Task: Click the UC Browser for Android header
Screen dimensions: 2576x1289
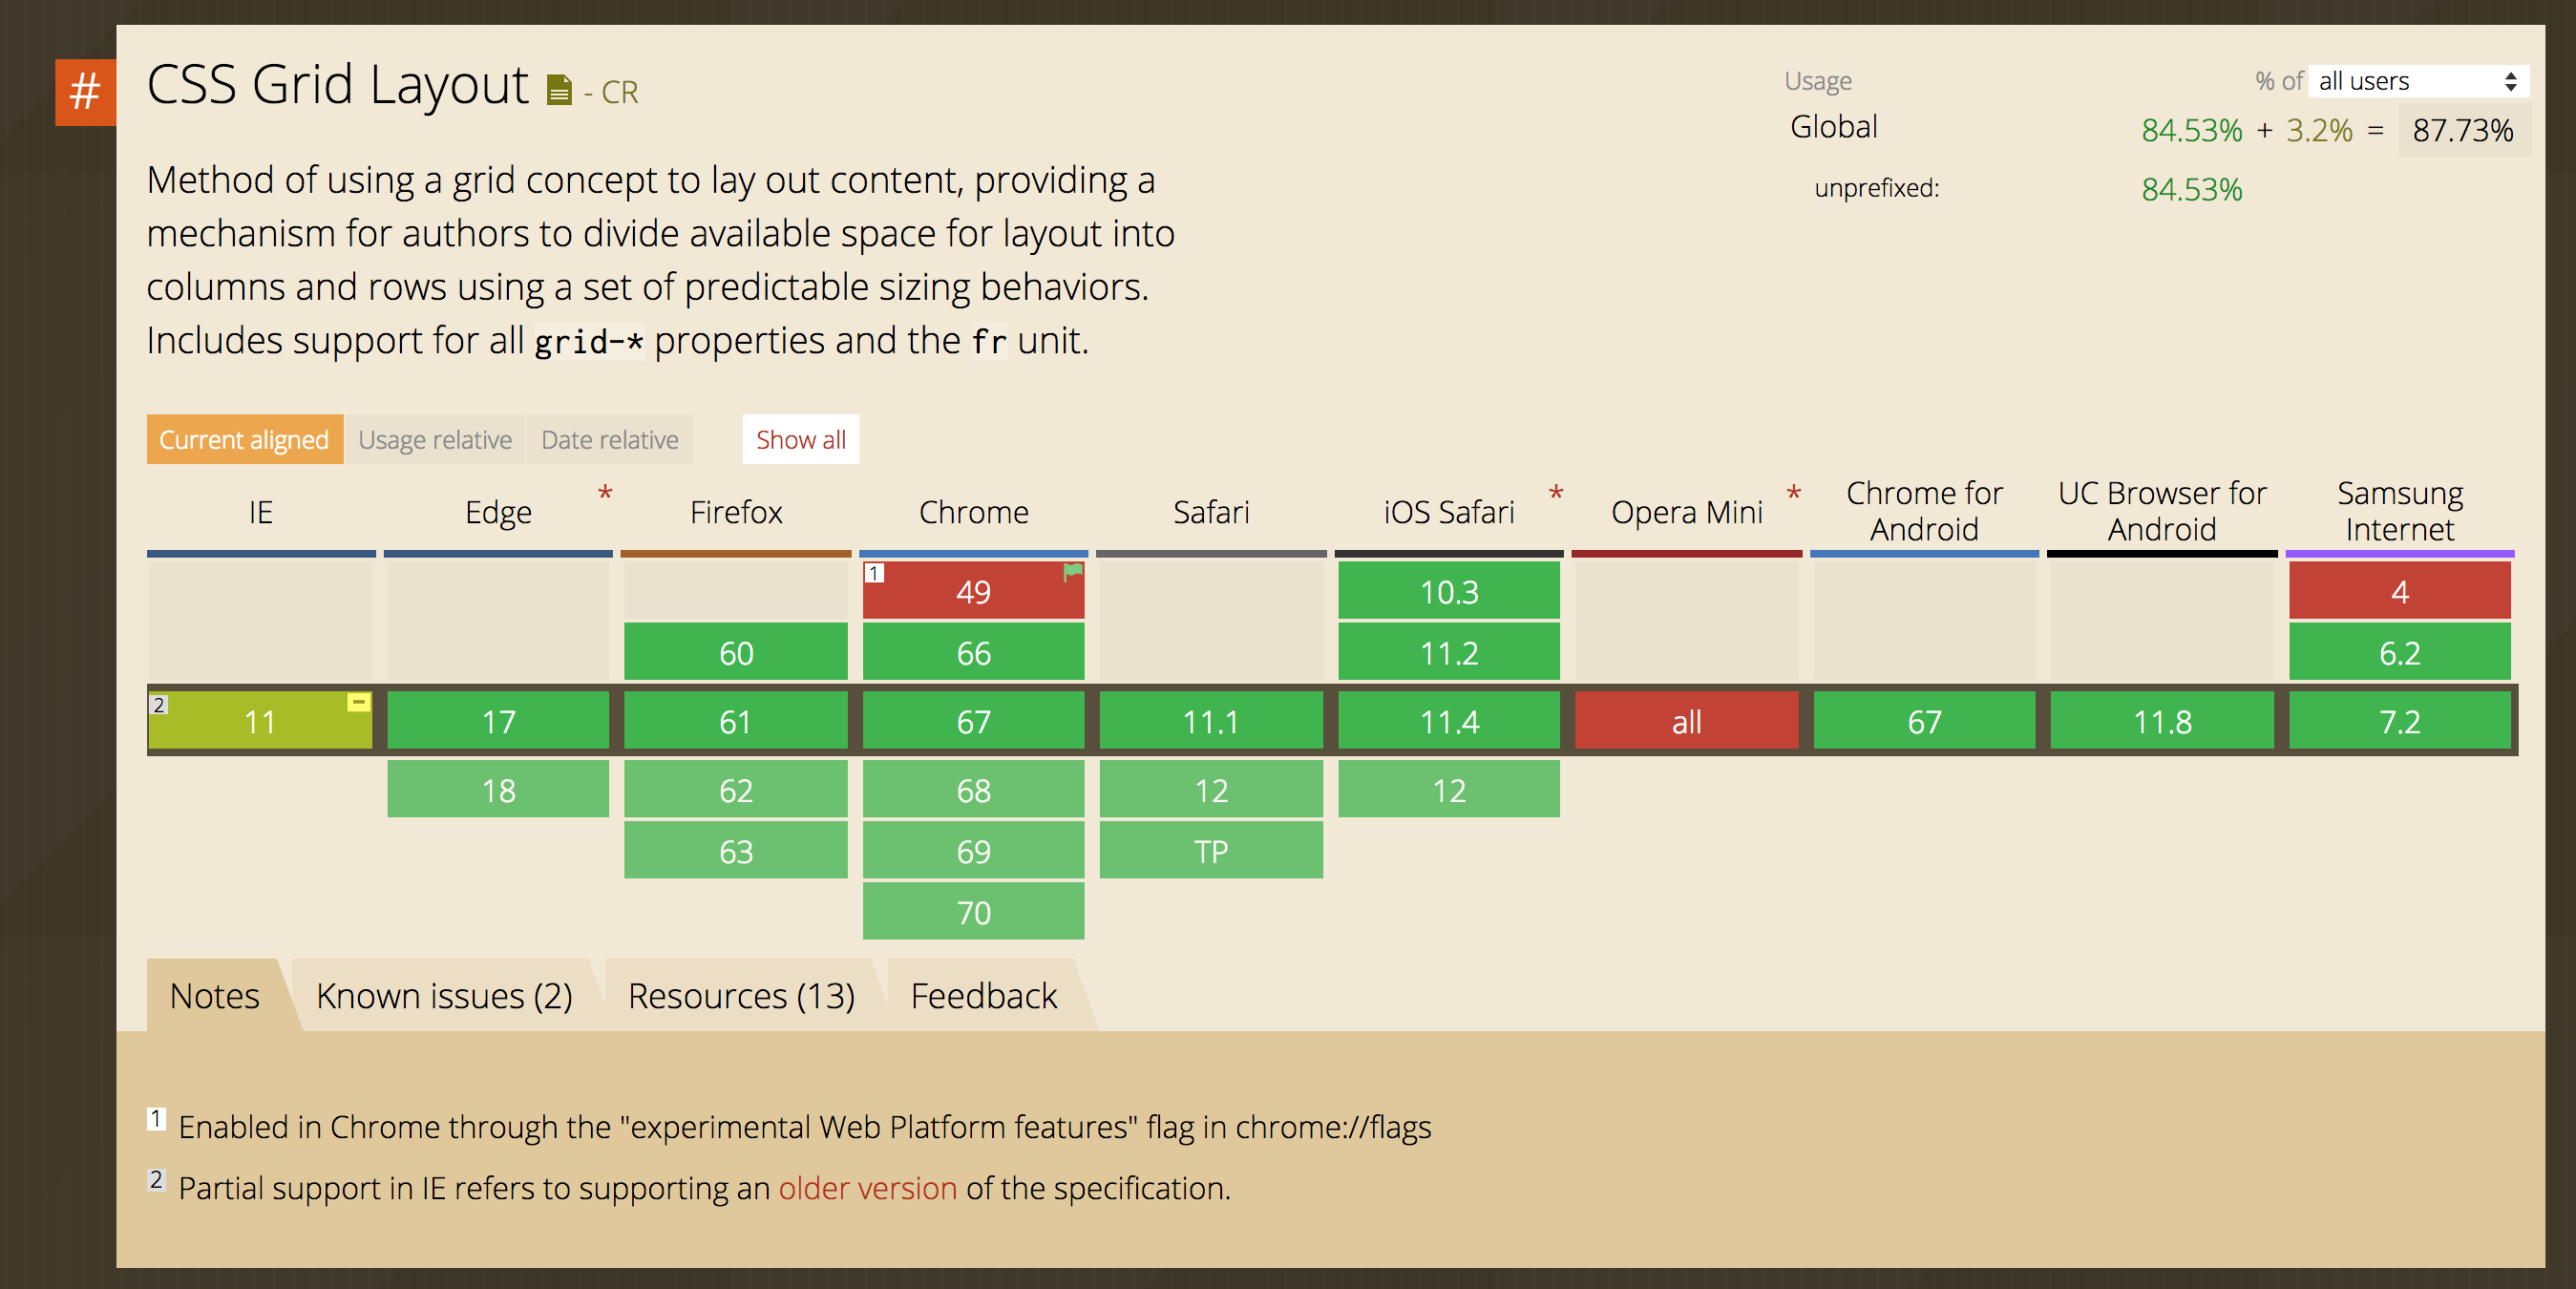Action: coord(2162,511)
